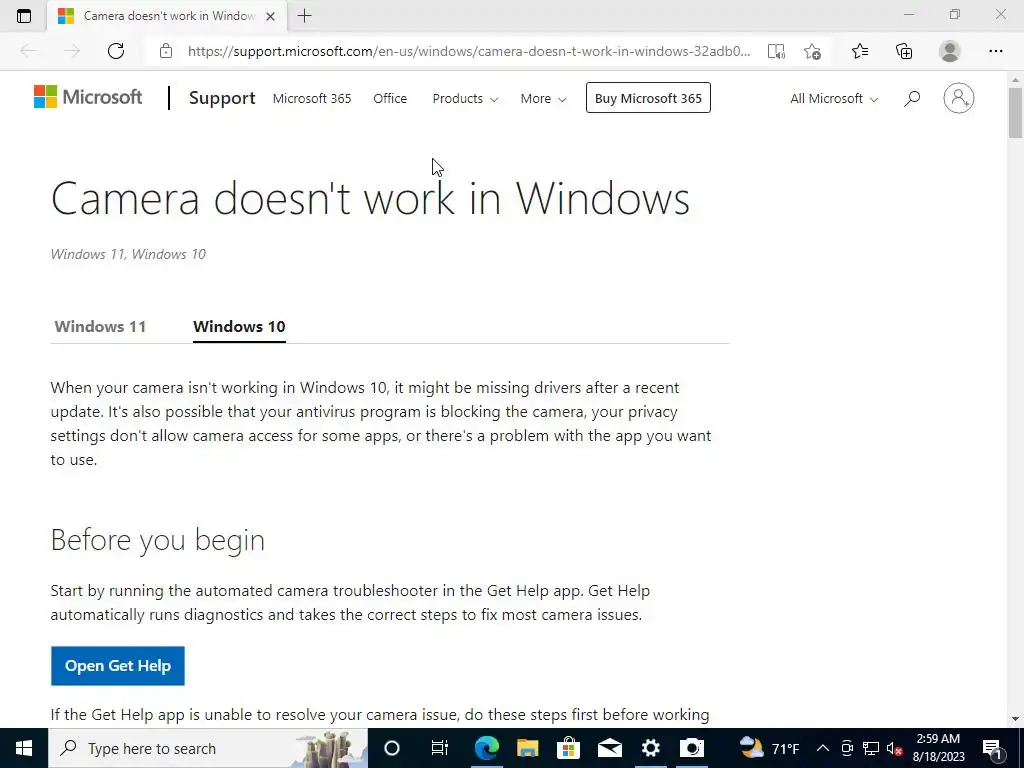
Task: Click the Before you begin heading
Action: click(157, 541)
